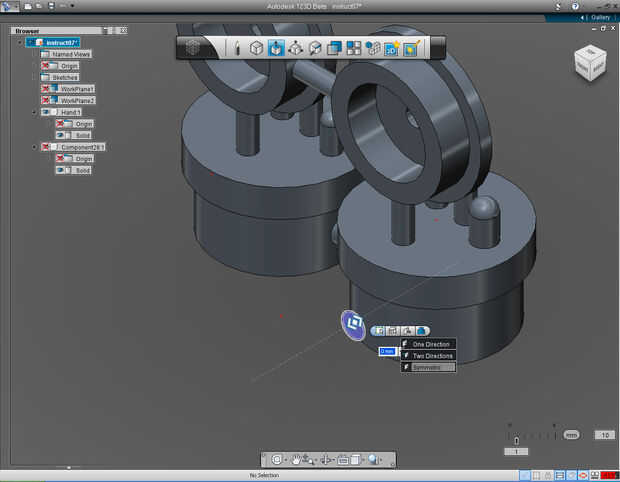The width and height of the screenshot is (620, 482).
Task: Open dropdown arrow beside zoom tool
Action: (316, 460)
